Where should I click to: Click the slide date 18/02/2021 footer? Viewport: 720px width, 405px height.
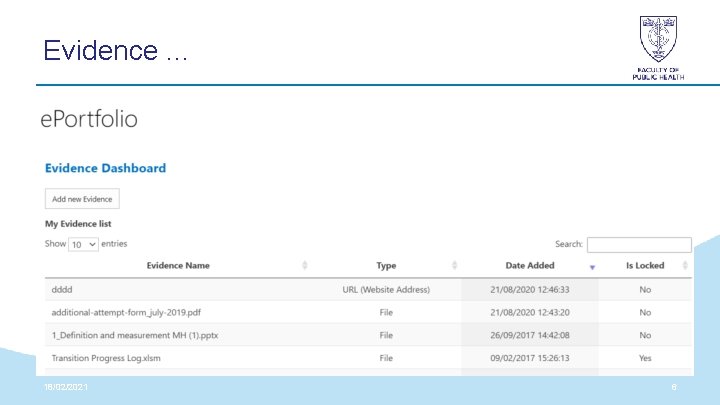coord(66,387)
